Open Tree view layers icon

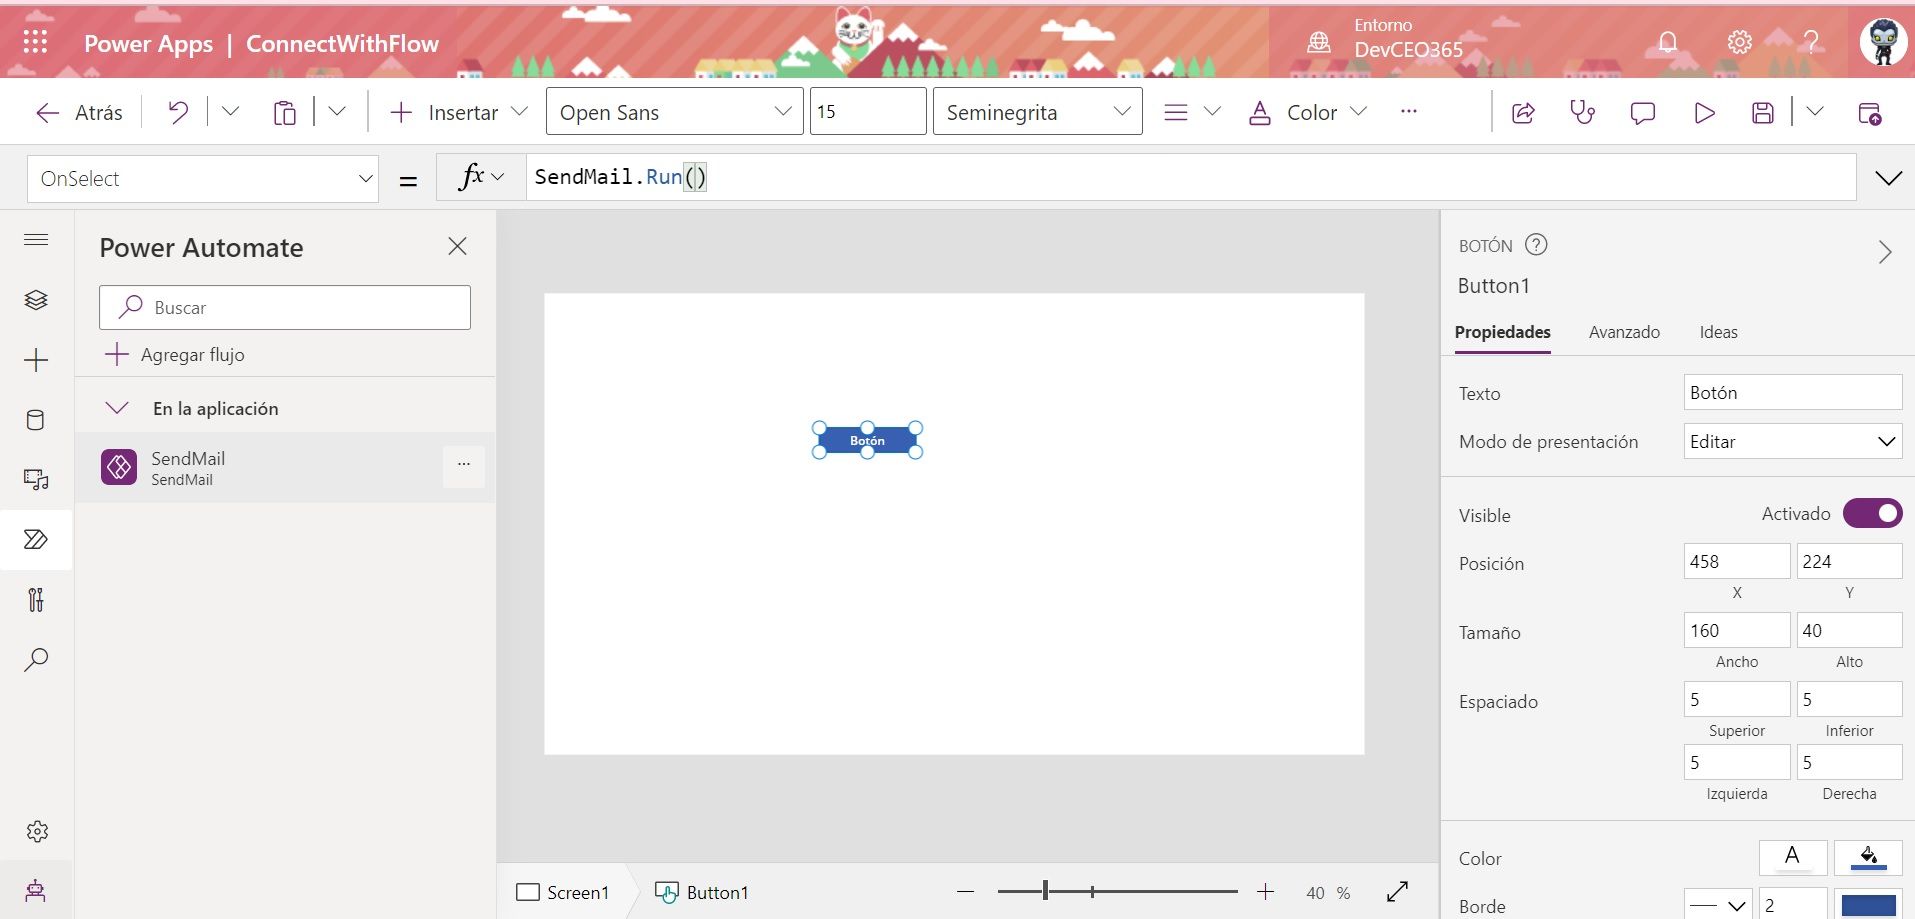(36, 300)
